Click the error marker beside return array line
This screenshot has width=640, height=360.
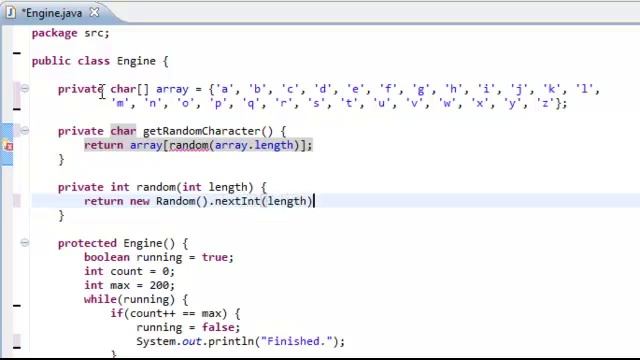(x=8, y=145)
